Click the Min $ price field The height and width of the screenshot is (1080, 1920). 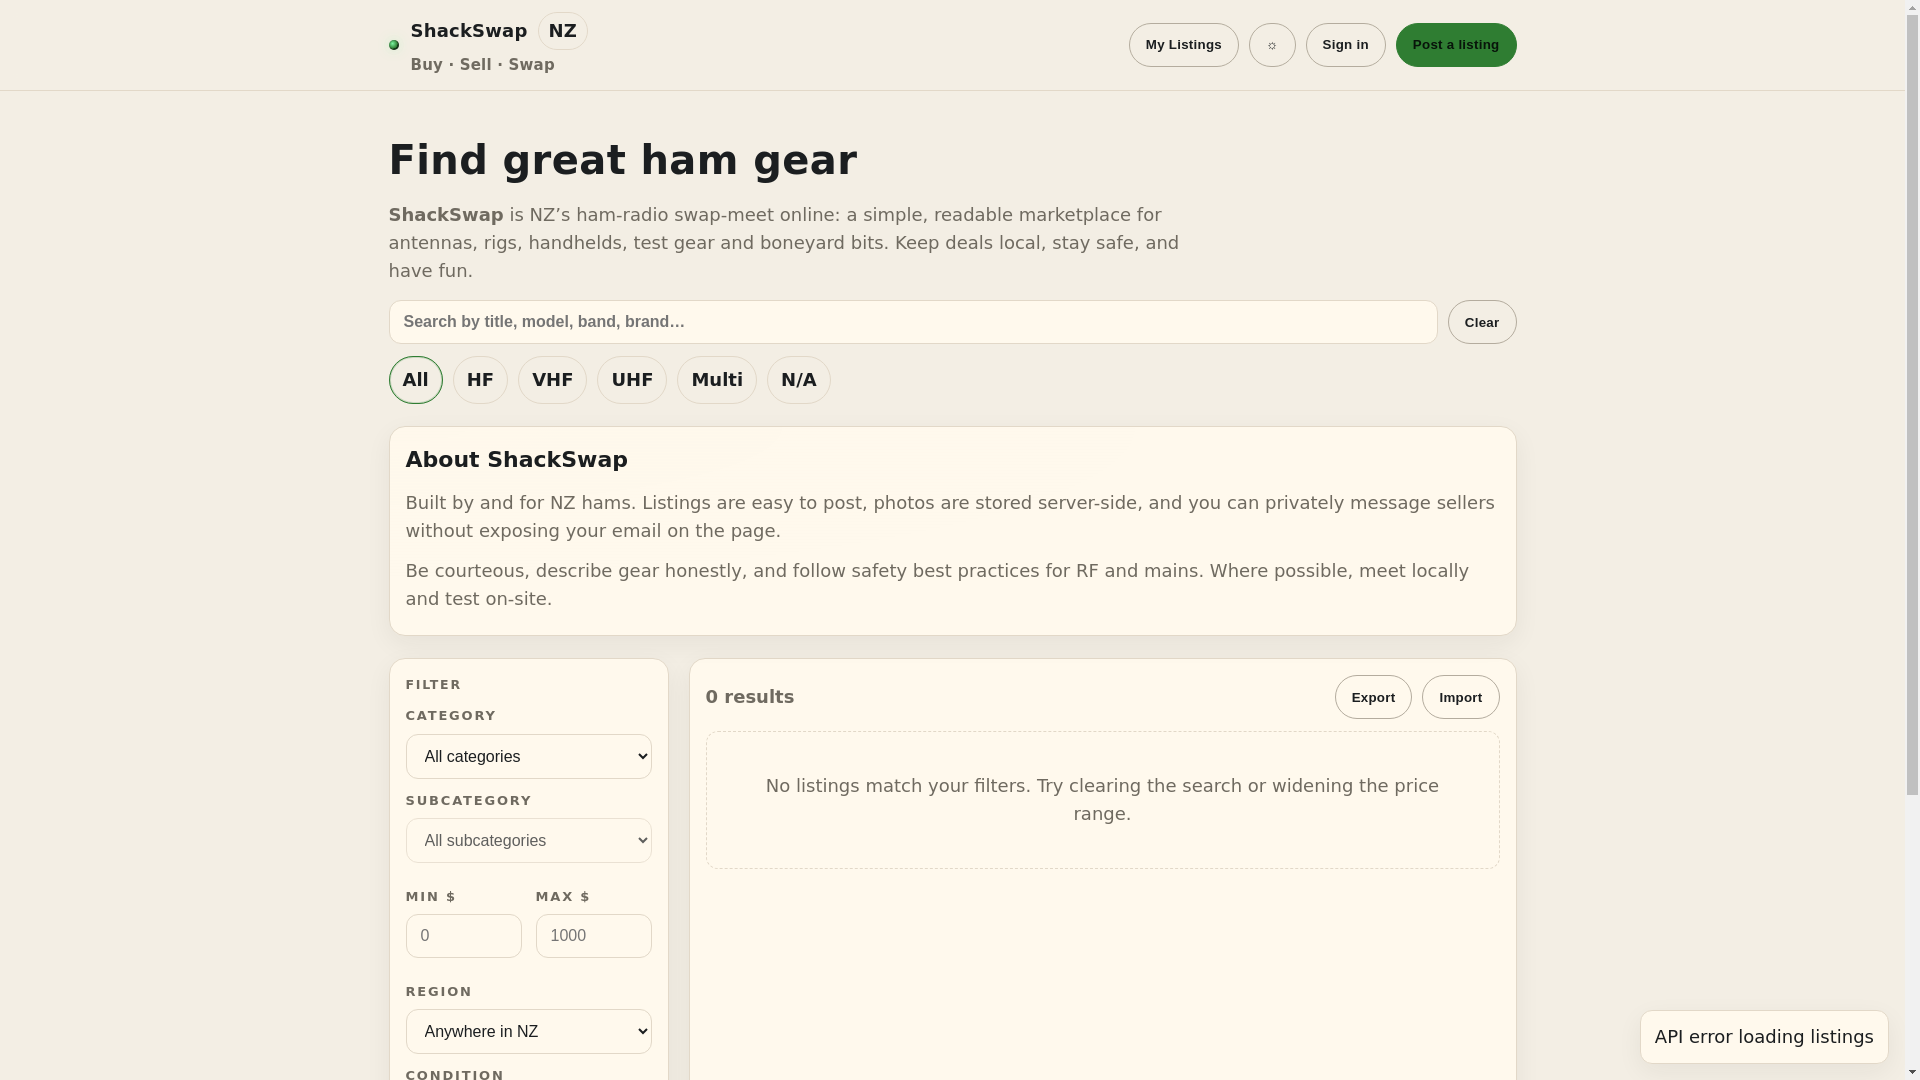(464, 936)
